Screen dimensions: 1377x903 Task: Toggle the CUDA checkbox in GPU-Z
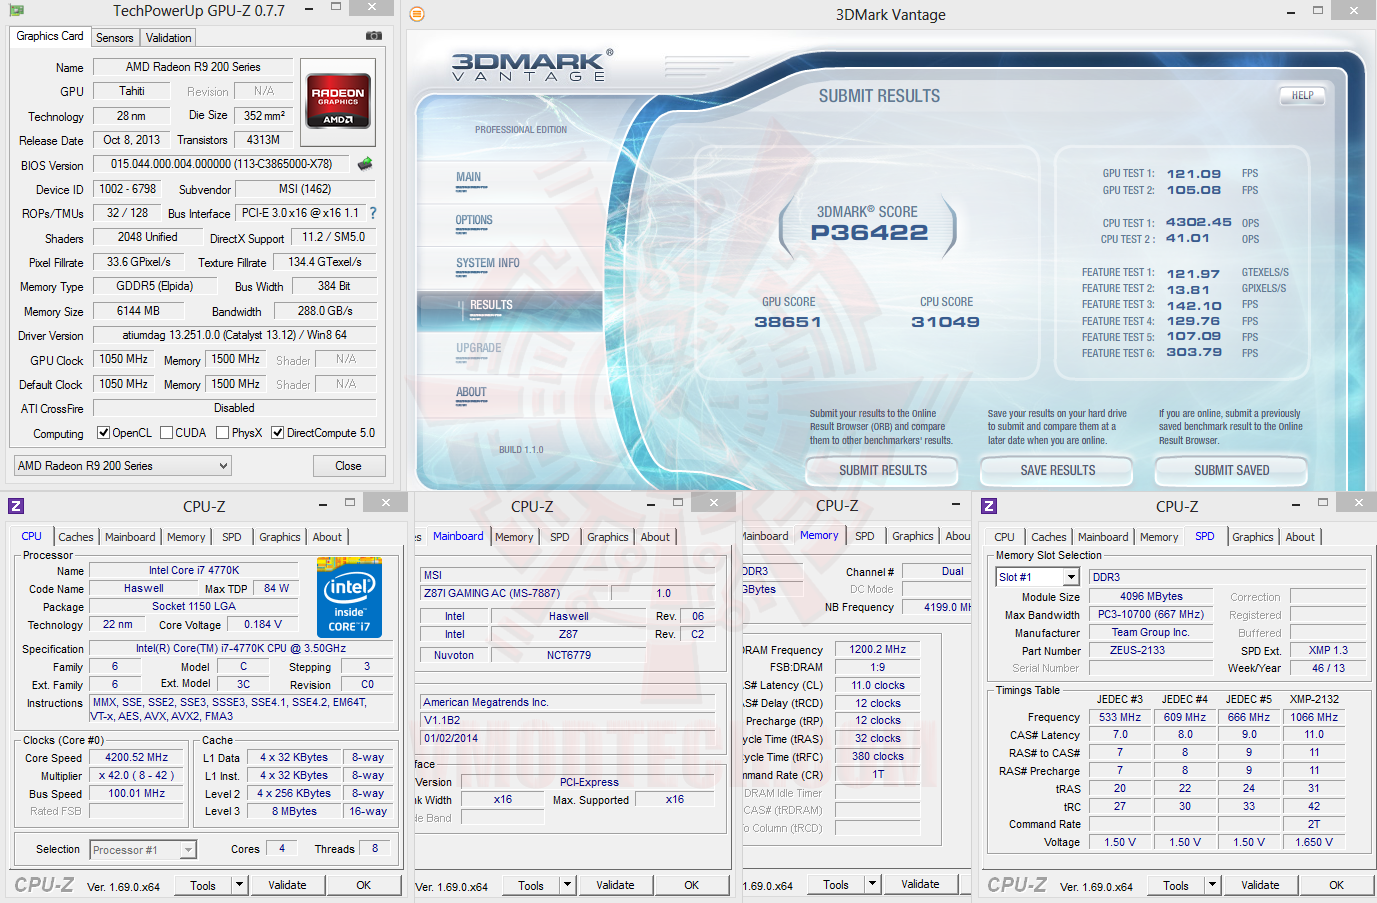(165, 433)
